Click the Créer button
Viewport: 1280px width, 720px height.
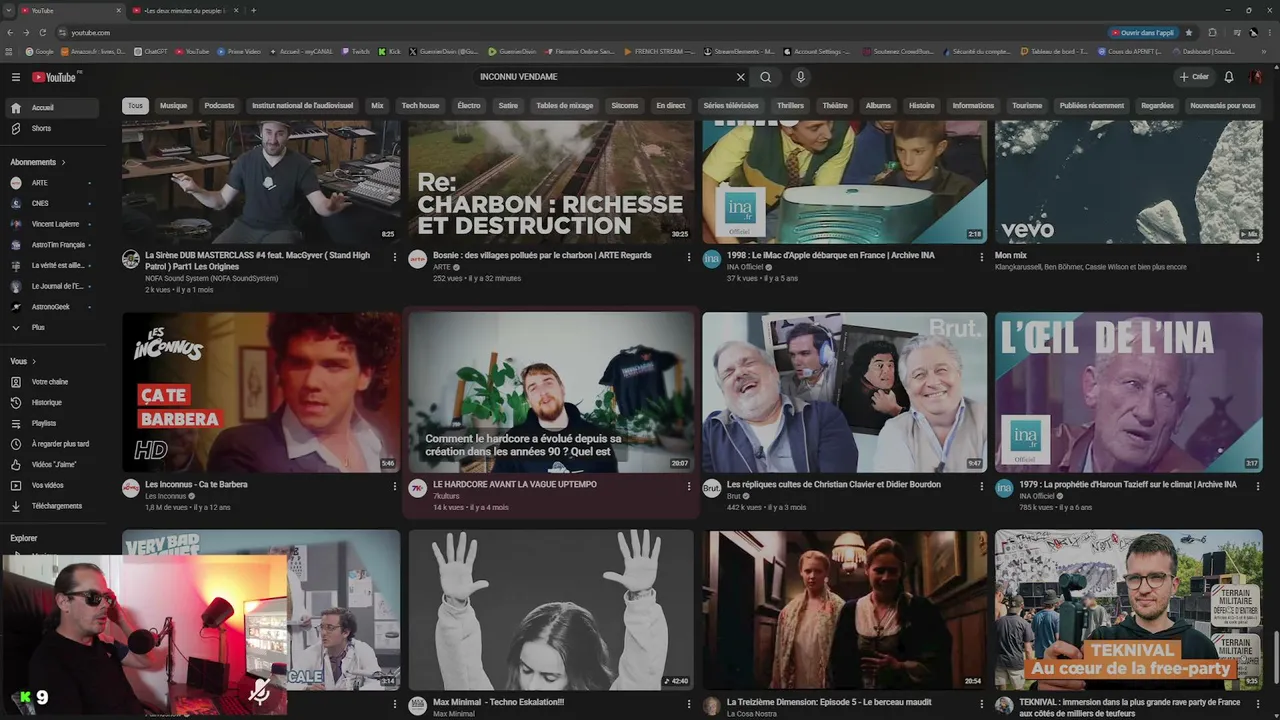pyautogui.click(x=1194, y=77)
